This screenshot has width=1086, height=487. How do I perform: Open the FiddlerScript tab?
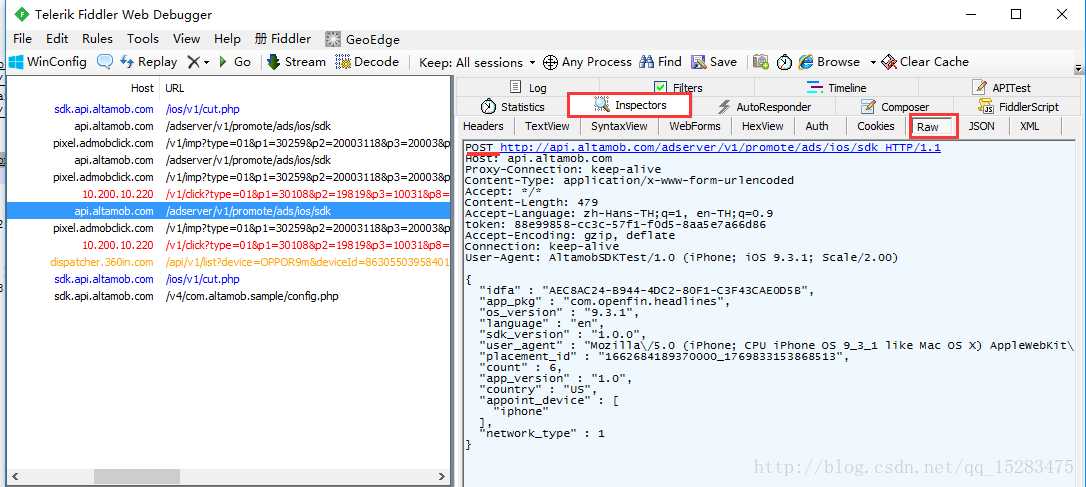tap(1019, 107)
